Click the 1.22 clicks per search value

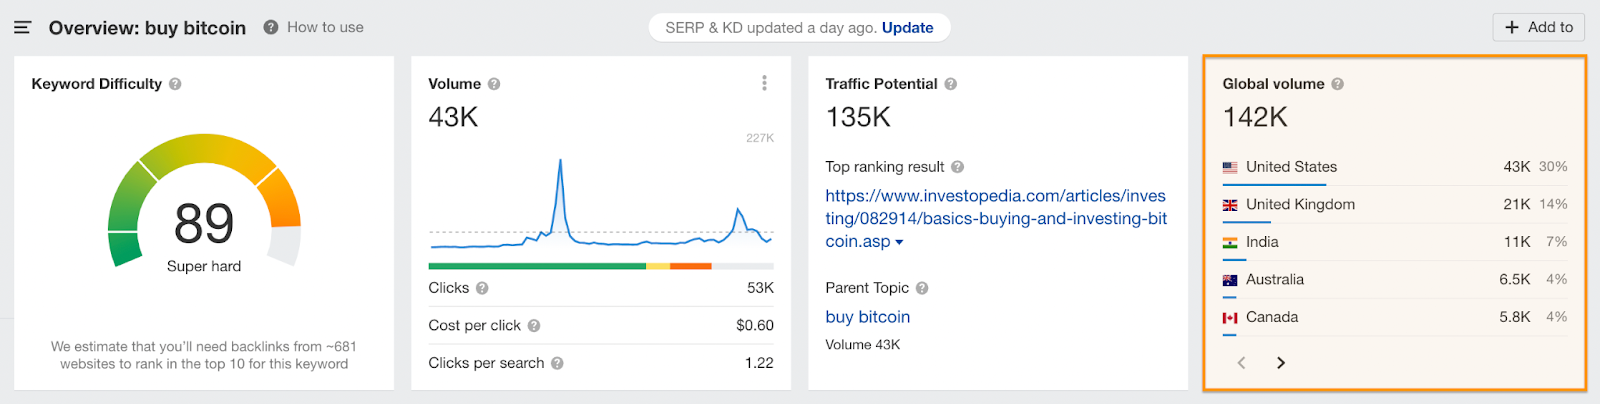(759, 363)
